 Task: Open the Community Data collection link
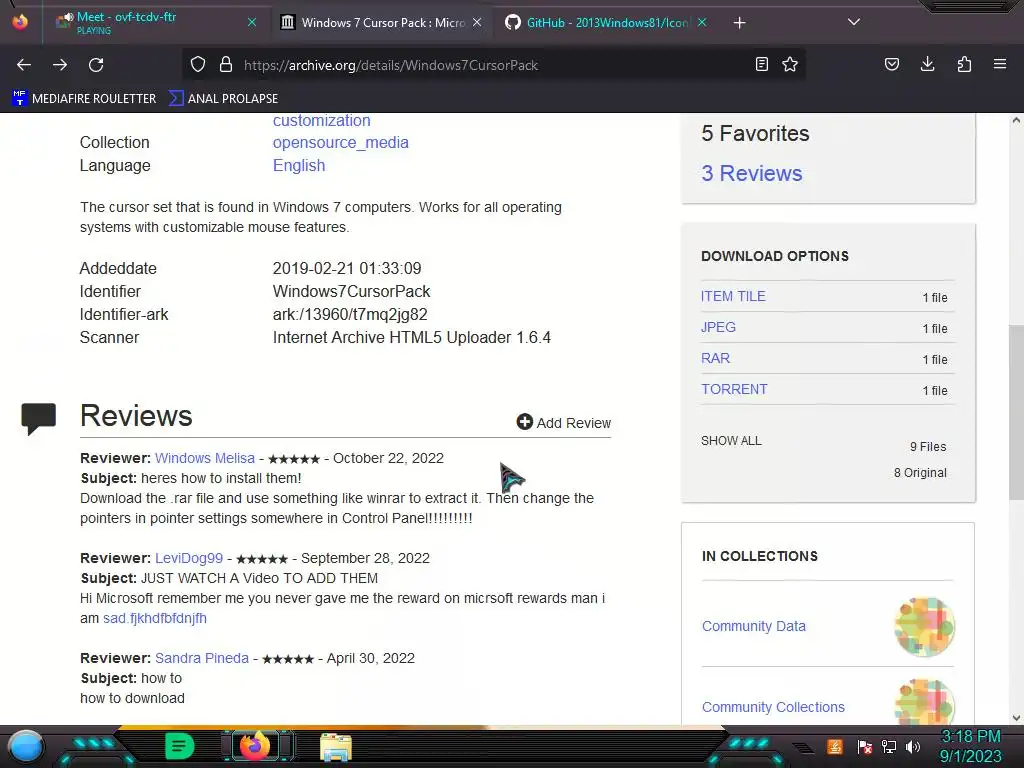754,626
